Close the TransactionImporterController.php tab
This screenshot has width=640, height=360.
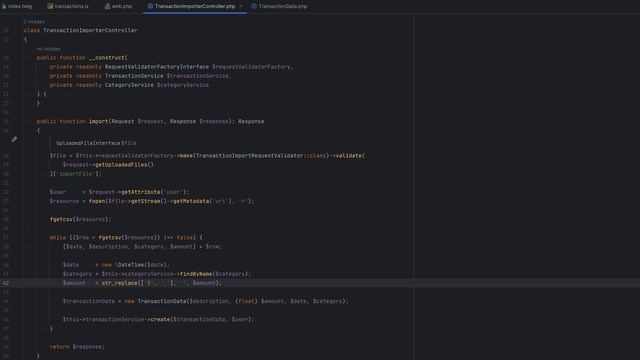(241, 6)
